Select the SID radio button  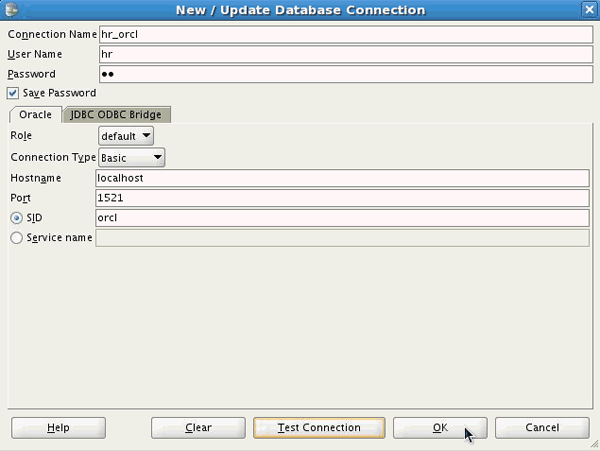pyautogui.click(x=16, y=218)
